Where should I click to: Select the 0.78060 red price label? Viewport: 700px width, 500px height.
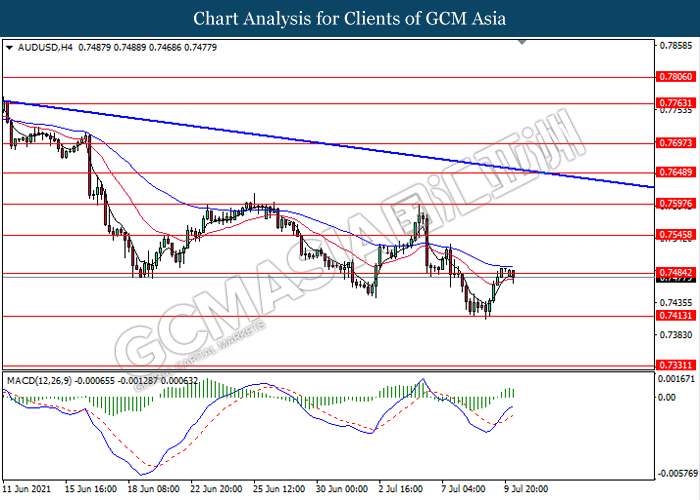point(676,77)
